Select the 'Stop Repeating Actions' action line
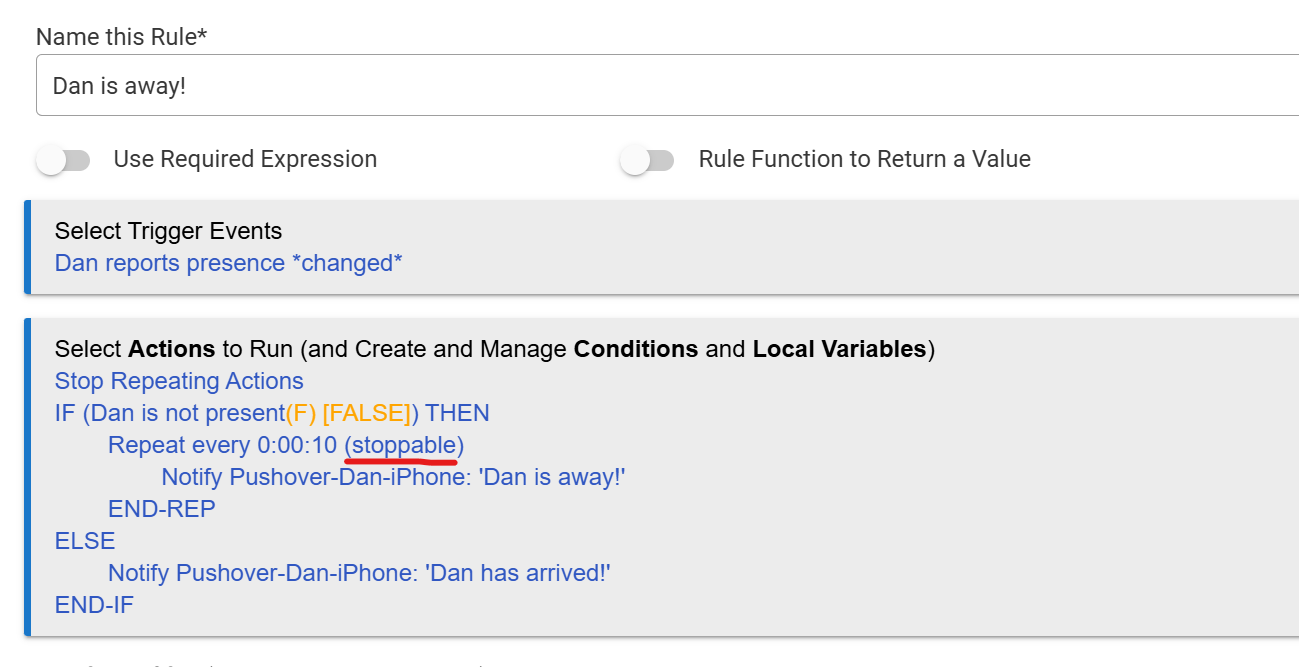This screenshot has height=667, width=1299. click(x=179, y=381)
